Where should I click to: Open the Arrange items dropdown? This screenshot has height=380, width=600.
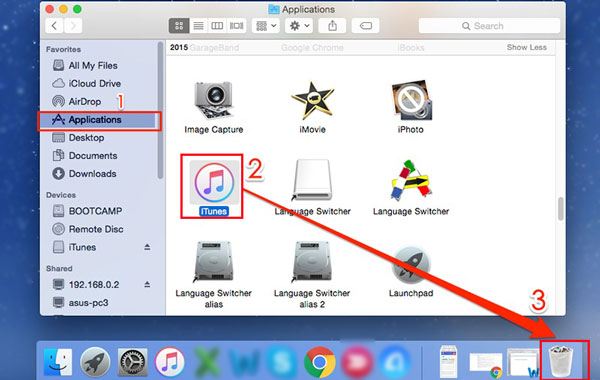(x=266, y=26)
